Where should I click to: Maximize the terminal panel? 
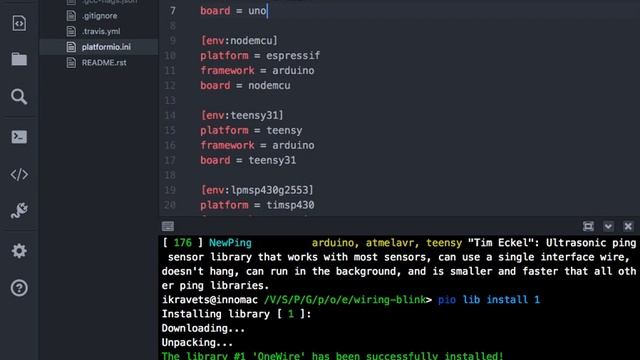tap(588, 226)
